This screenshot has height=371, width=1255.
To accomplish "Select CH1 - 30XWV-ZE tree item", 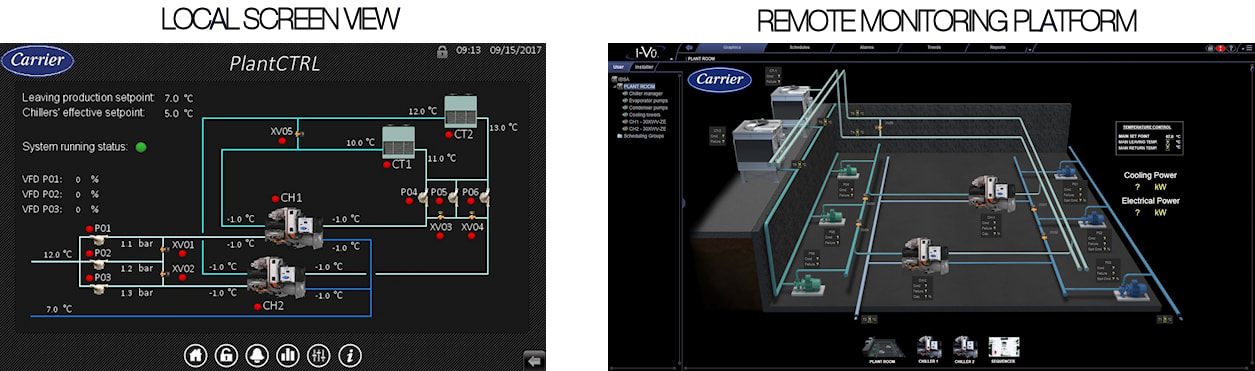I will [646, 122].
